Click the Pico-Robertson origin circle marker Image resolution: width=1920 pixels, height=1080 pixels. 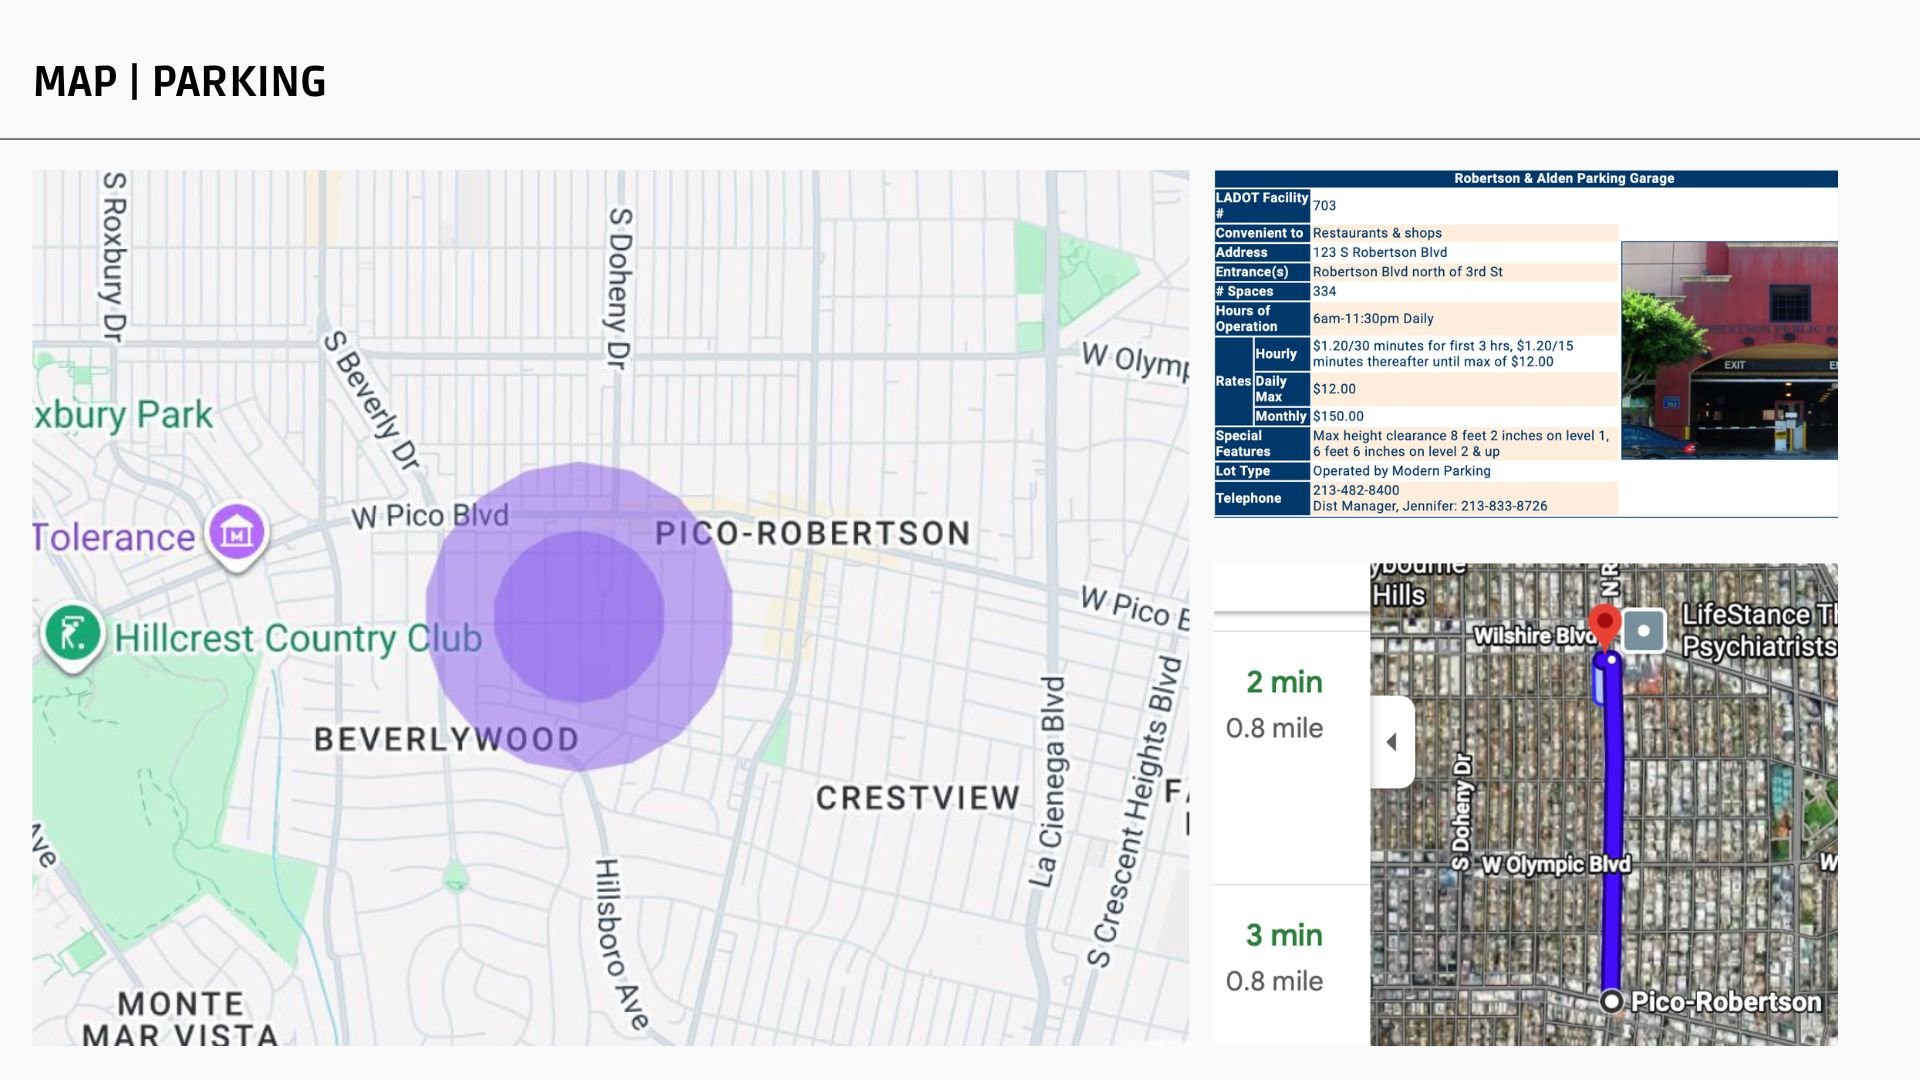[1610, 1001]
